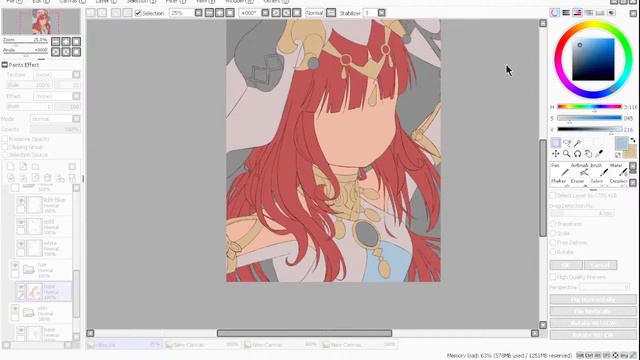Activate the Rotate view tool
Image resolution: width=640 pixels, height=360 pixels.
(577, 153)
